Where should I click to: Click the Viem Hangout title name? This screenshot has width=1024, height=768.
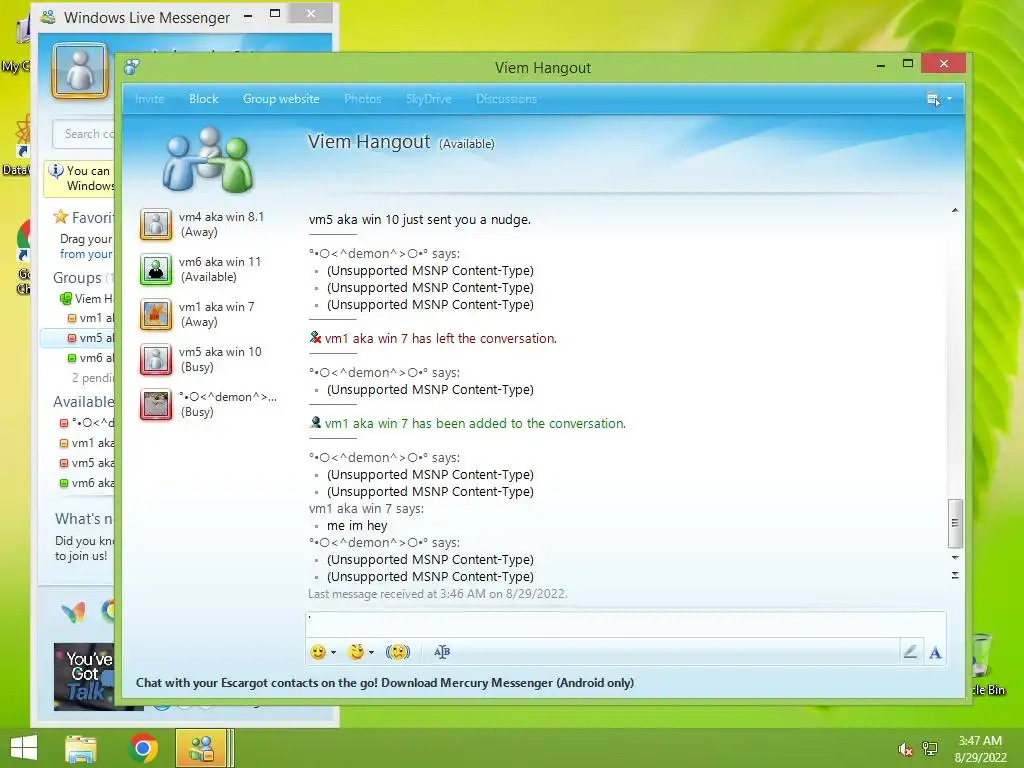[x=369, y=142]
